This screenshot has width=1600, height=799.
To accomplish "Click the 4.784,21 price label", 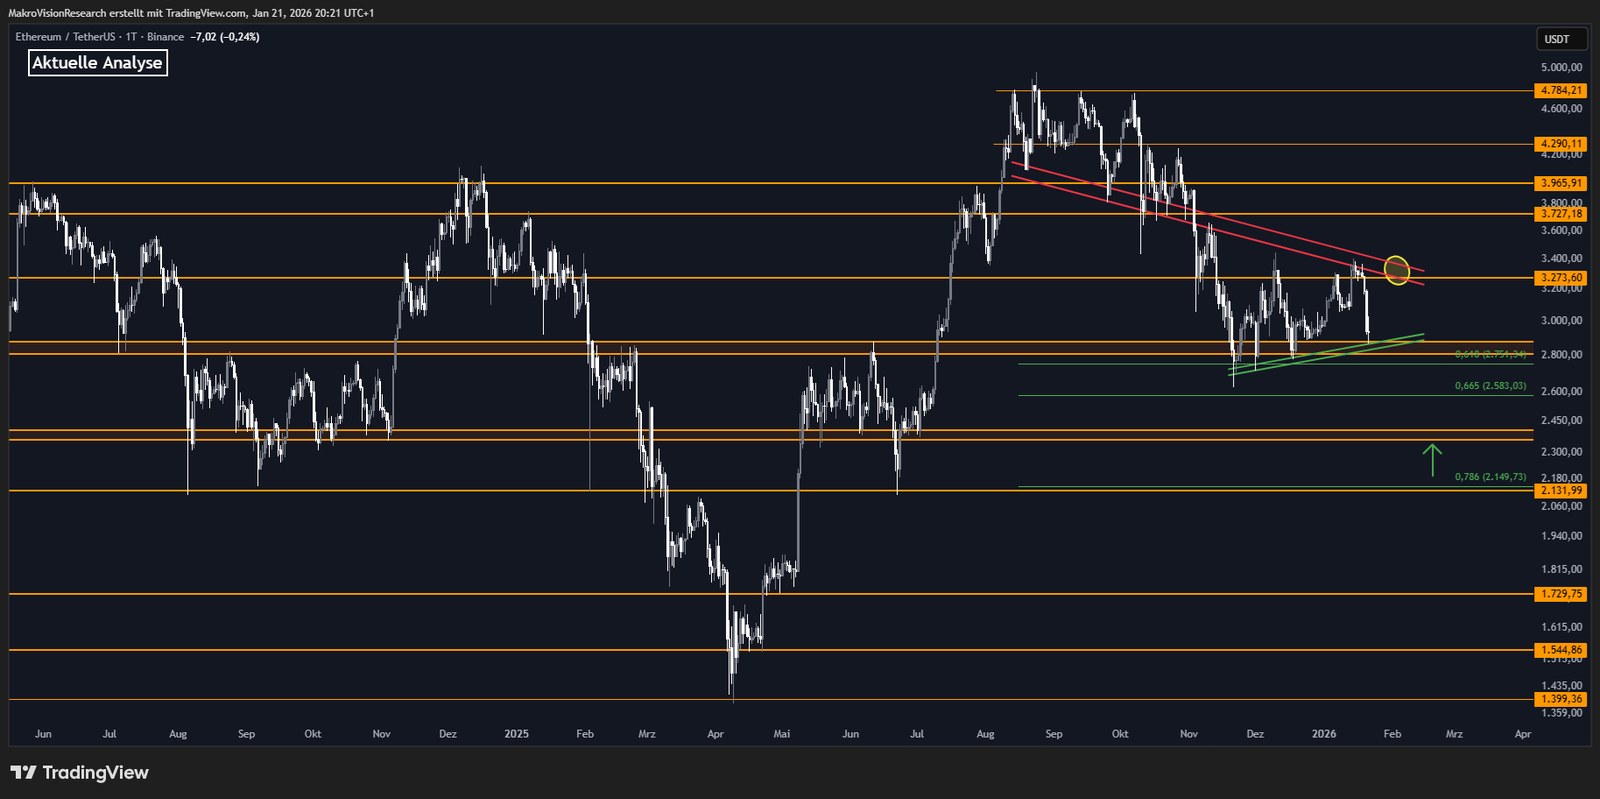I will [x=1561, y=90].
